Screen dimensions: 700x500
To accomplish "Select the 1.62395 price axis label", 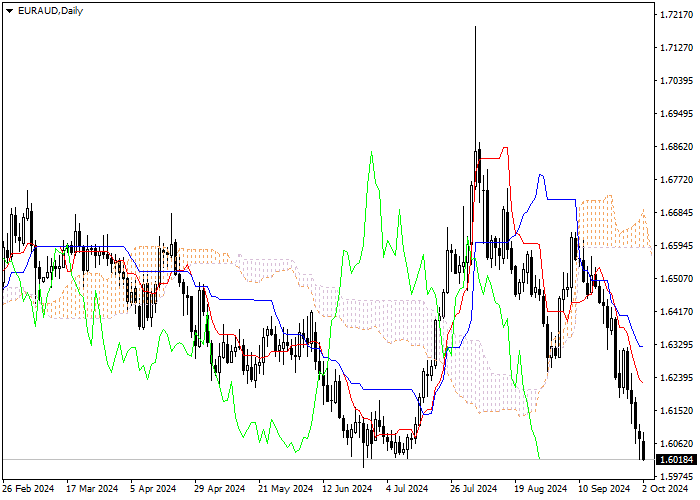I will (676, 378).
